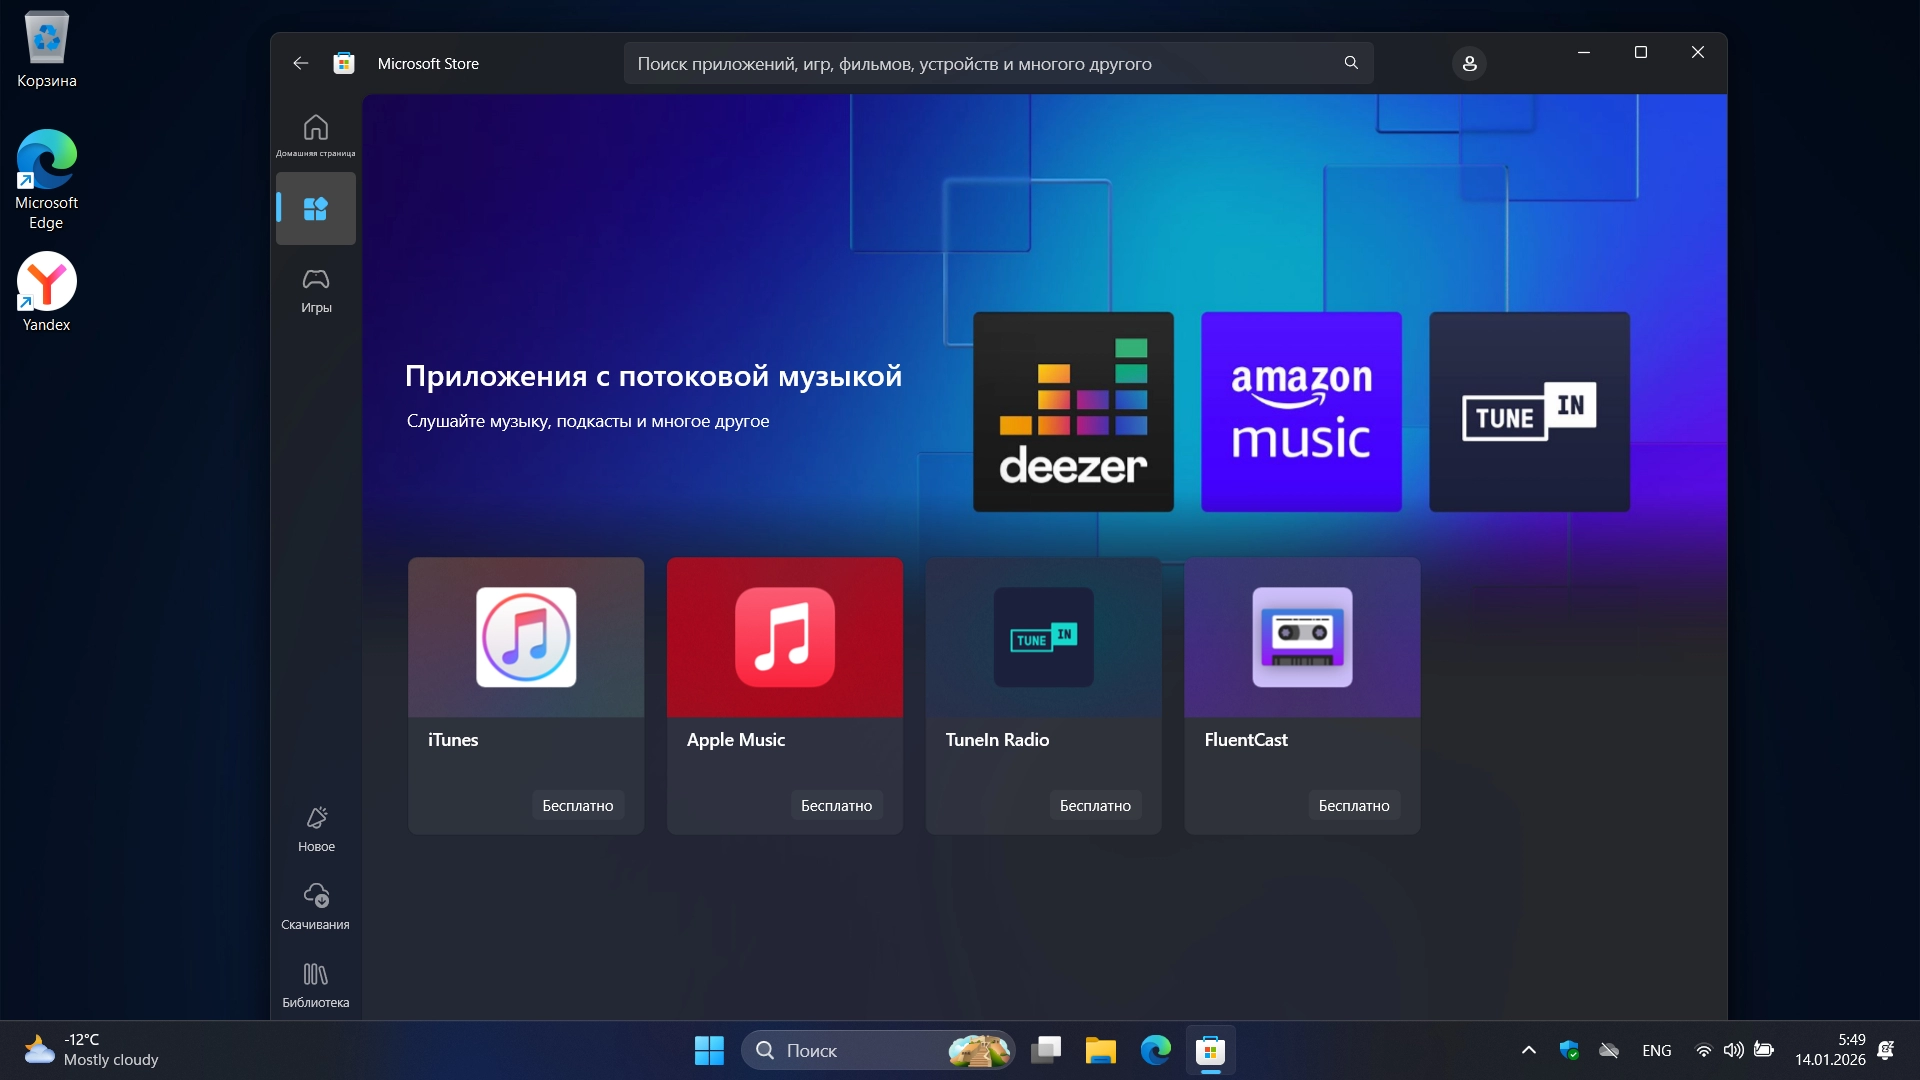
Task: Click the user profile icon
Action: [x=1469, y=63]
